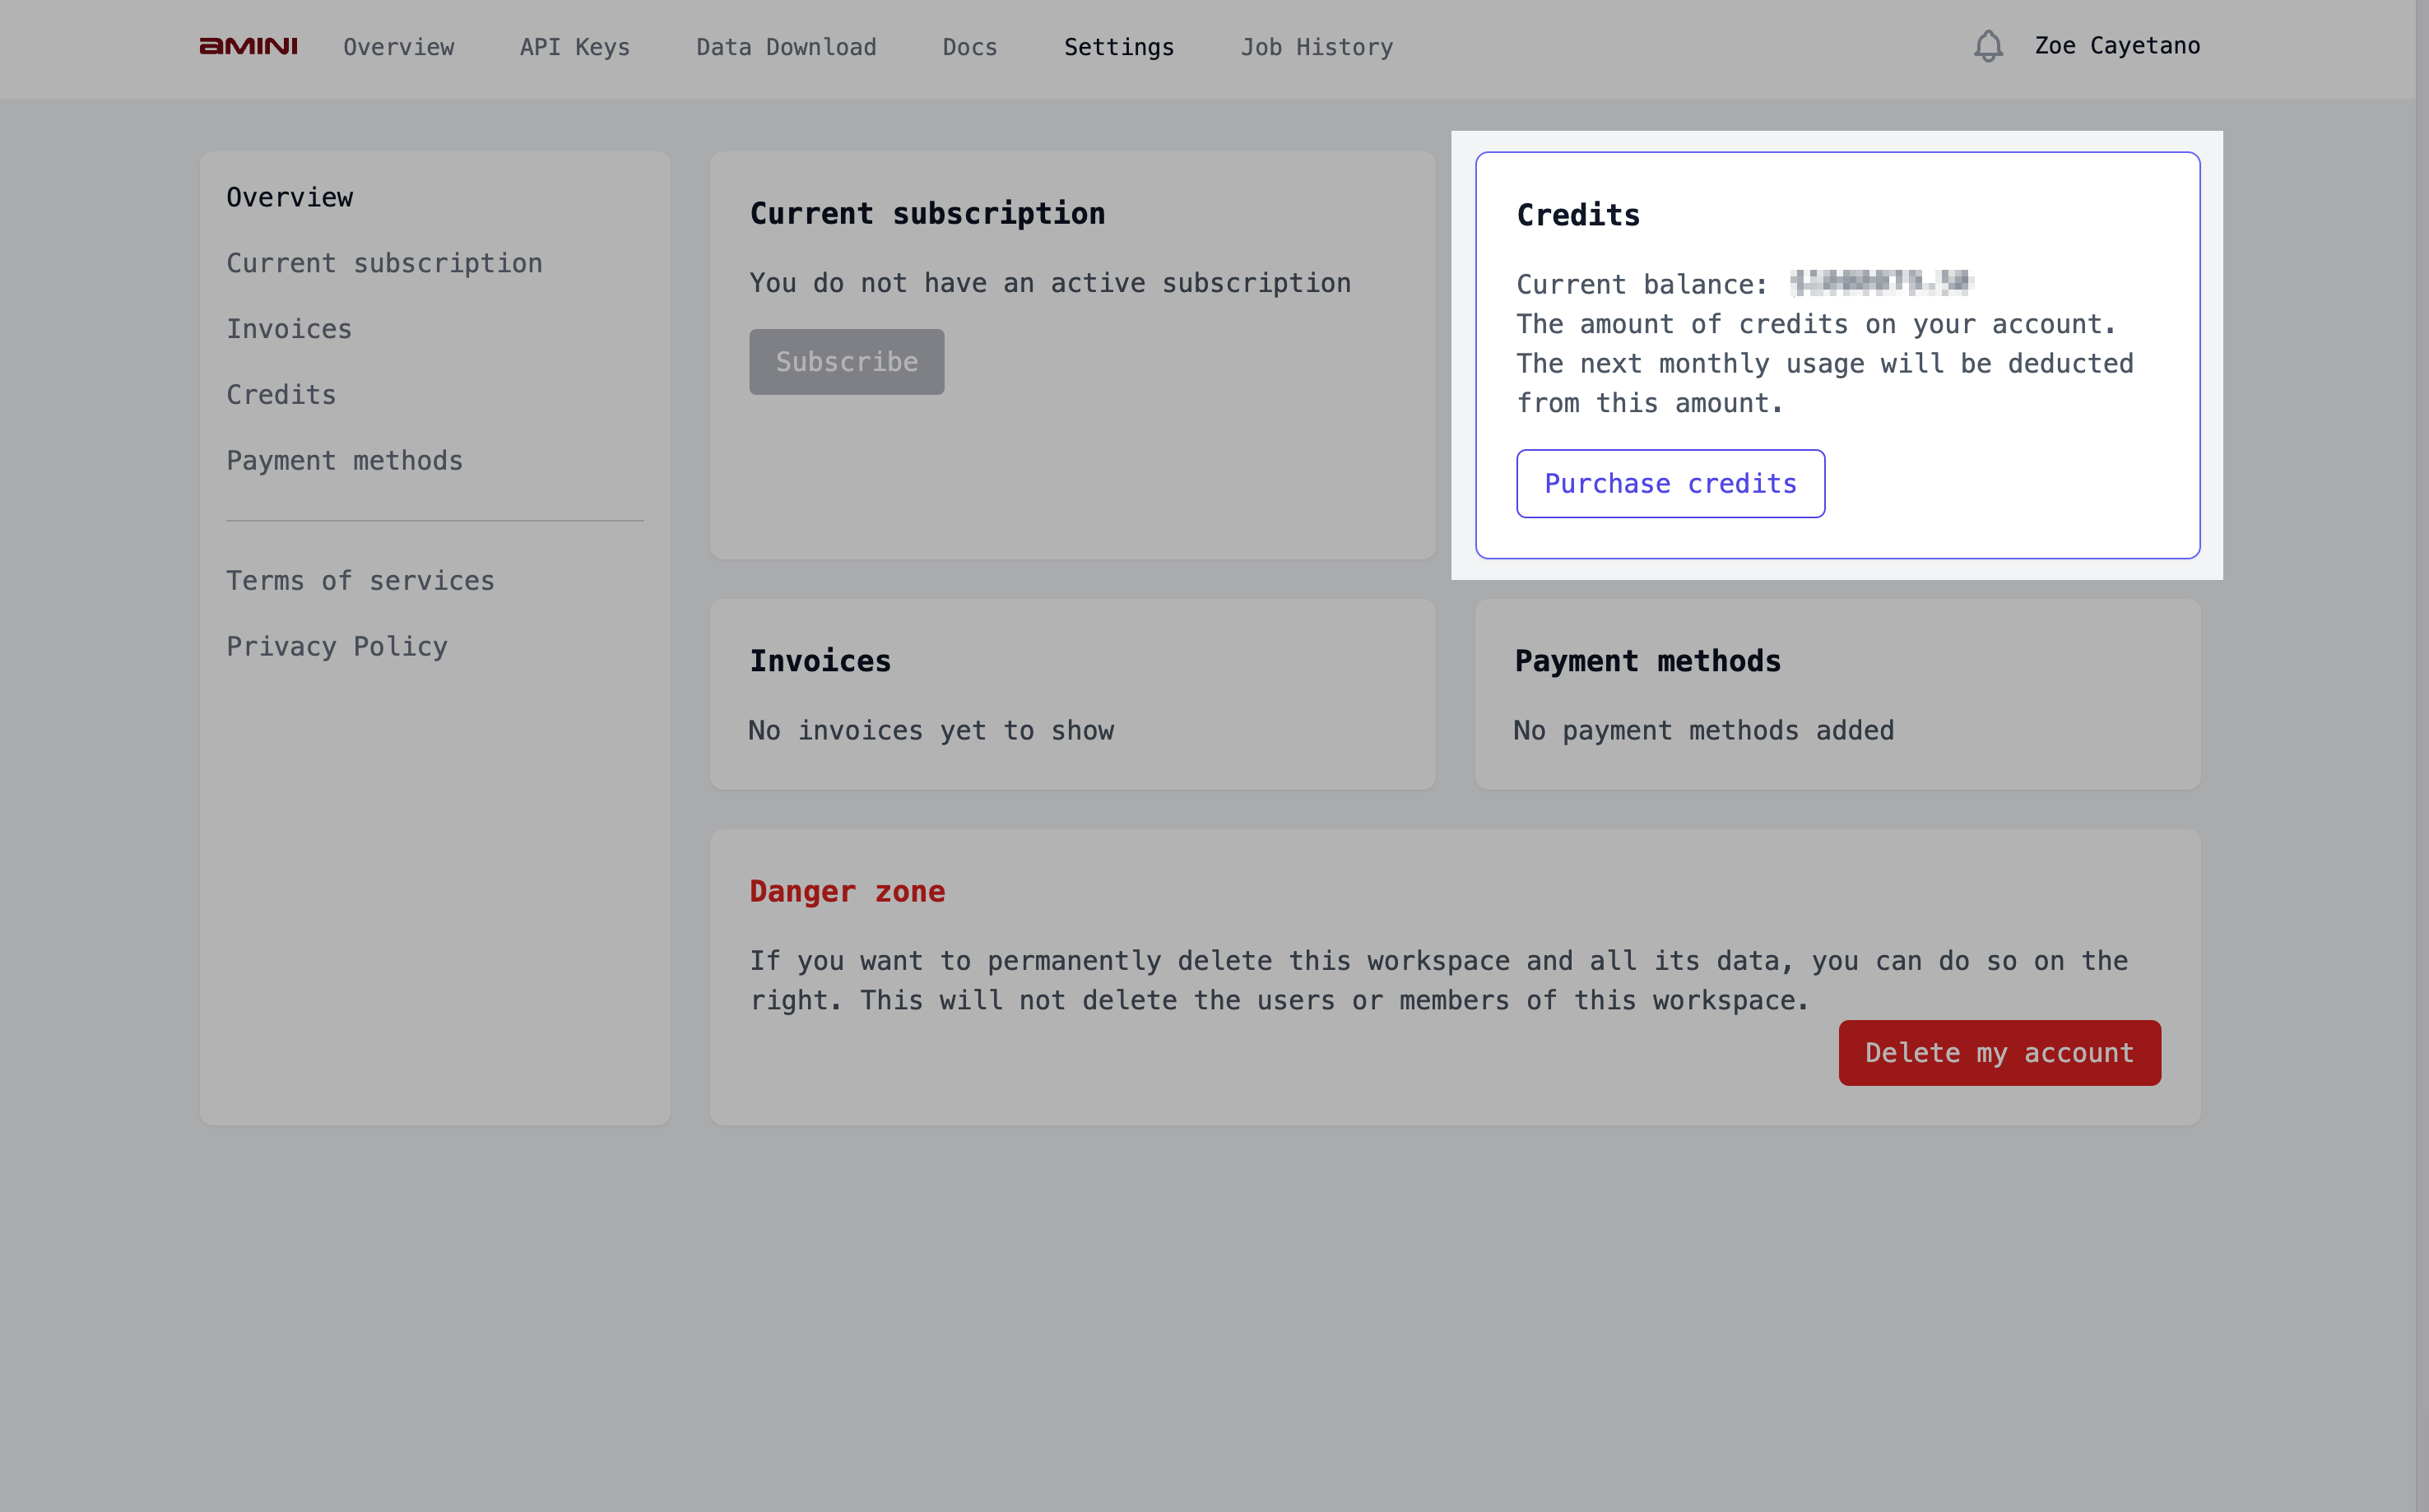Click 'You do not have an active subscription'
Screen dimensions: 2429x1512
point(1050,283)
